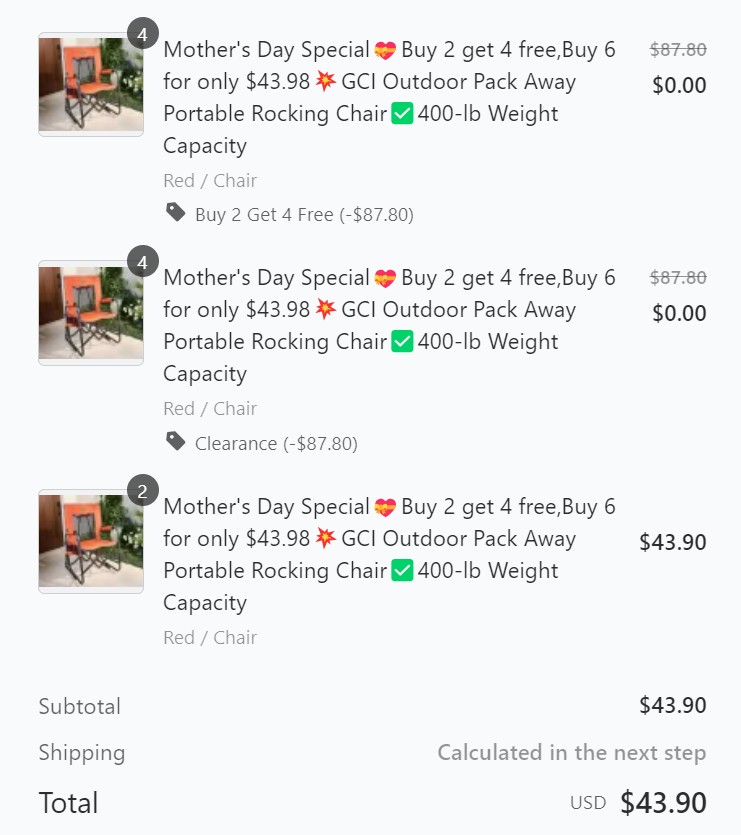Click the USD currency label by total
Viewport: 741px width, 835px height.
588,803
